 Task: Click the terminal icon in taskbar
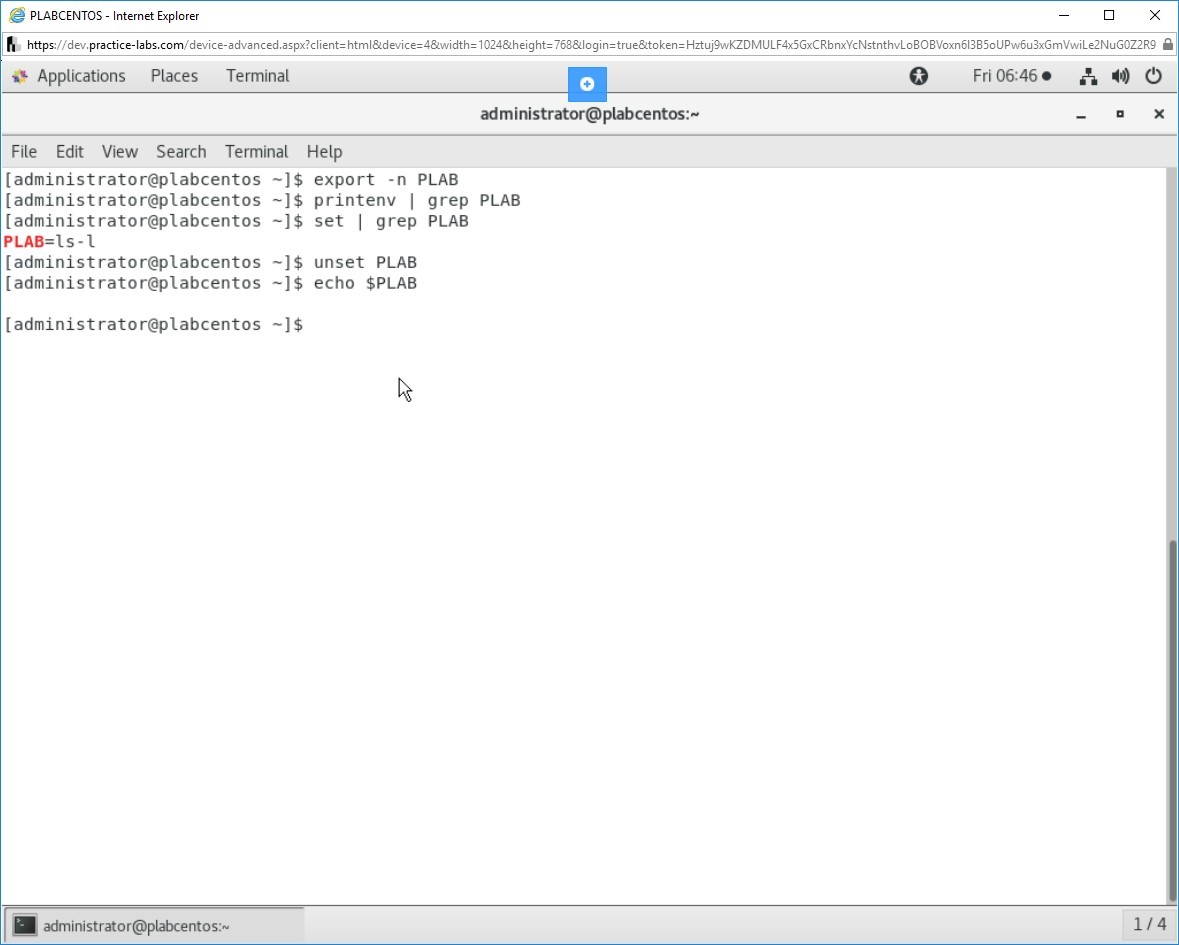[26, 925]
